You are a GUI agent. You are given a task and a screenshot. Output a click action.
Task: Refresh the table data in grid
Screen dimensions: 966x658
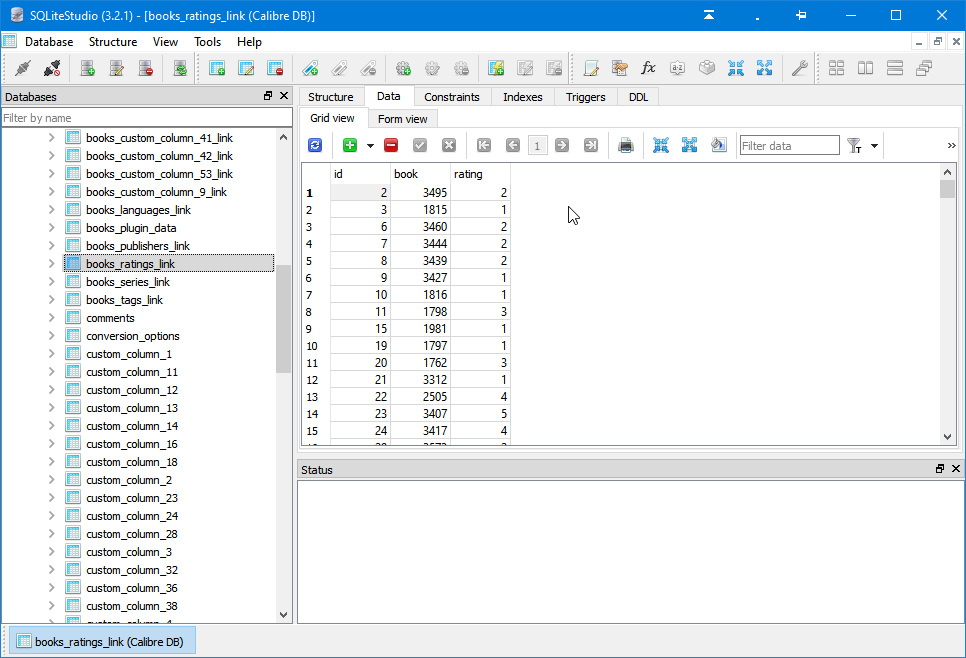315,145
